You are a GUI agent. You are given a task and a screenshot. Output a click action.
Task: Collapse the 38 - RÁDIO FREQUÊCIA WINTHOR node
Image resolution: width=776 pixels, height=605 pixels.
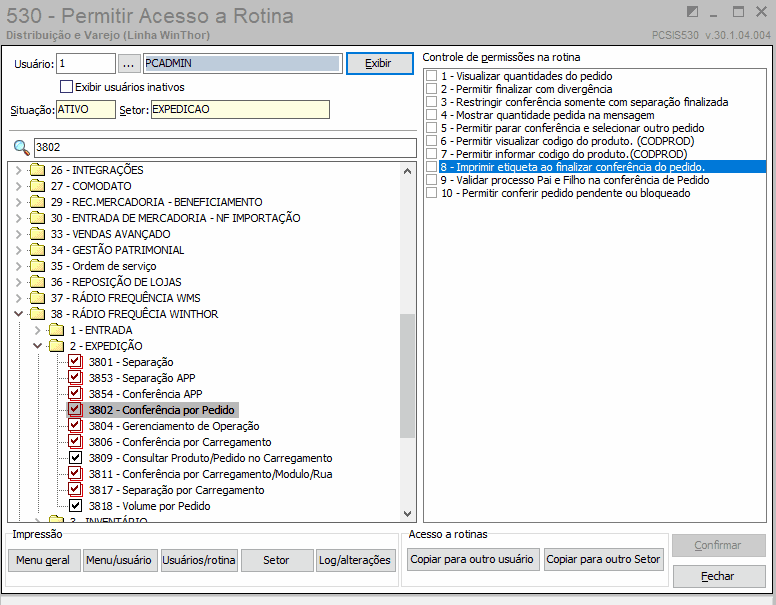pos(19,314)
